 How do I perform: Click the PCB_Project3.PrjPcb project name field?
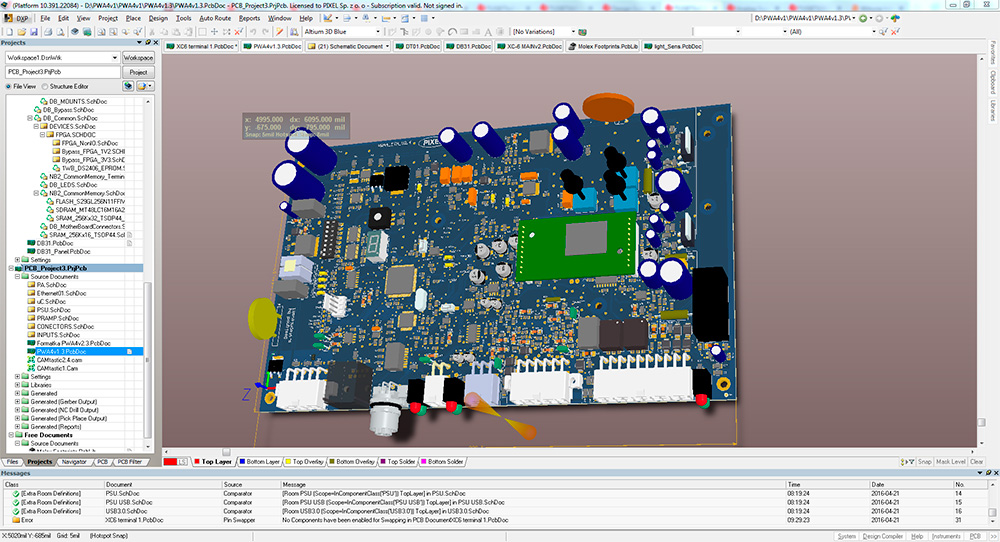point(62,72)
